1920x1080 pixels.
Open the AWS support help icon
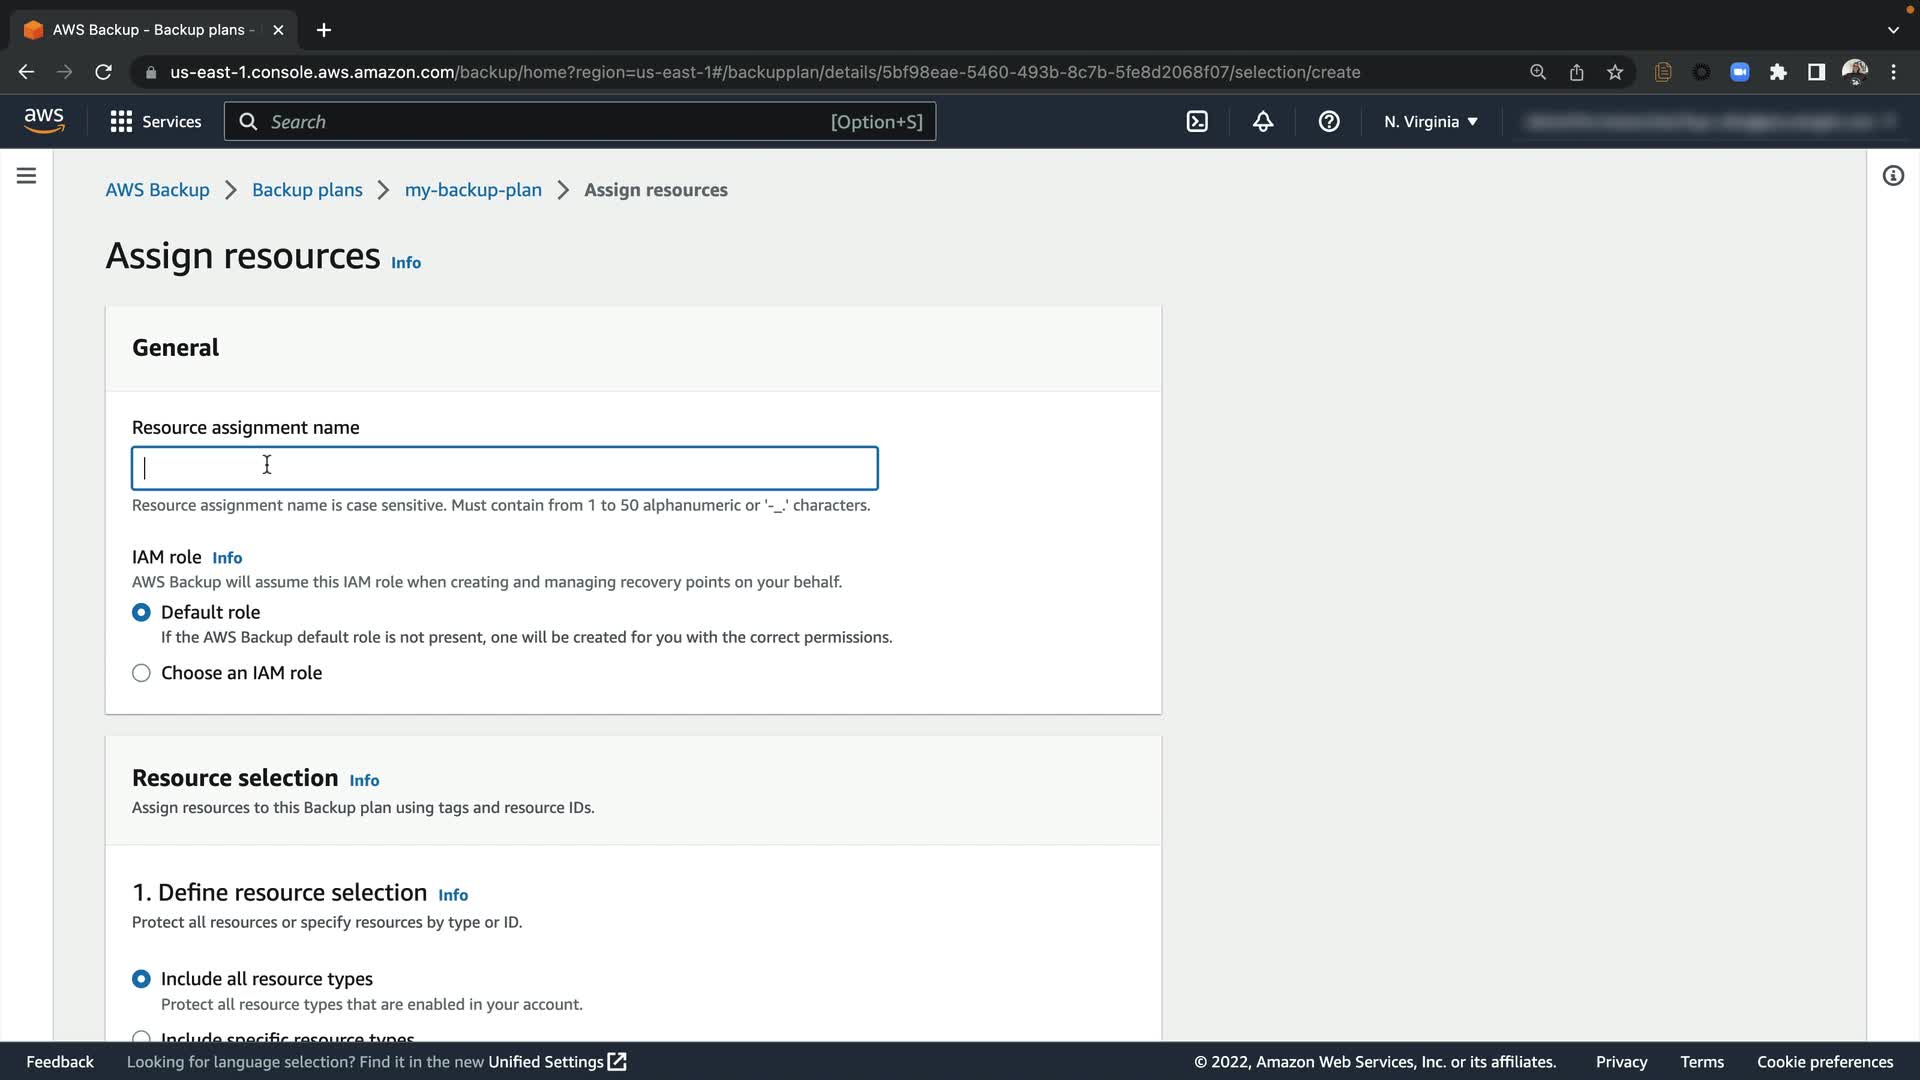tap(1329, 122)
